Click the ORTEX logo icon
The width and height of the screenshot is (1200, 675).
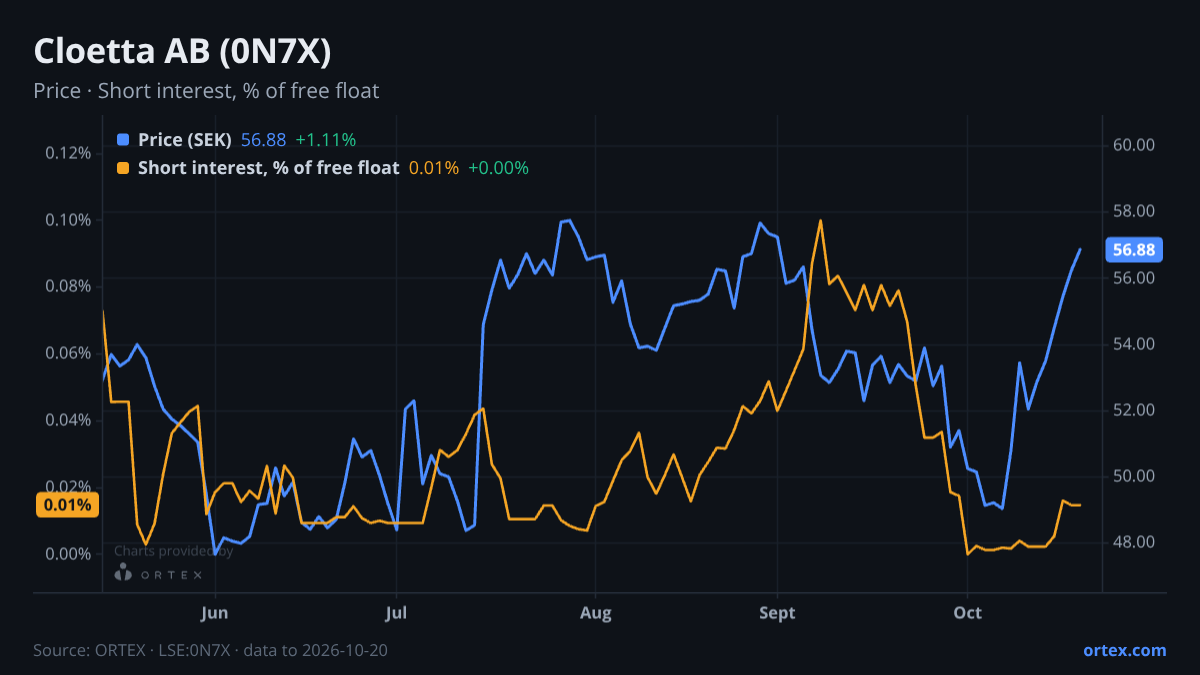(123, 573)
